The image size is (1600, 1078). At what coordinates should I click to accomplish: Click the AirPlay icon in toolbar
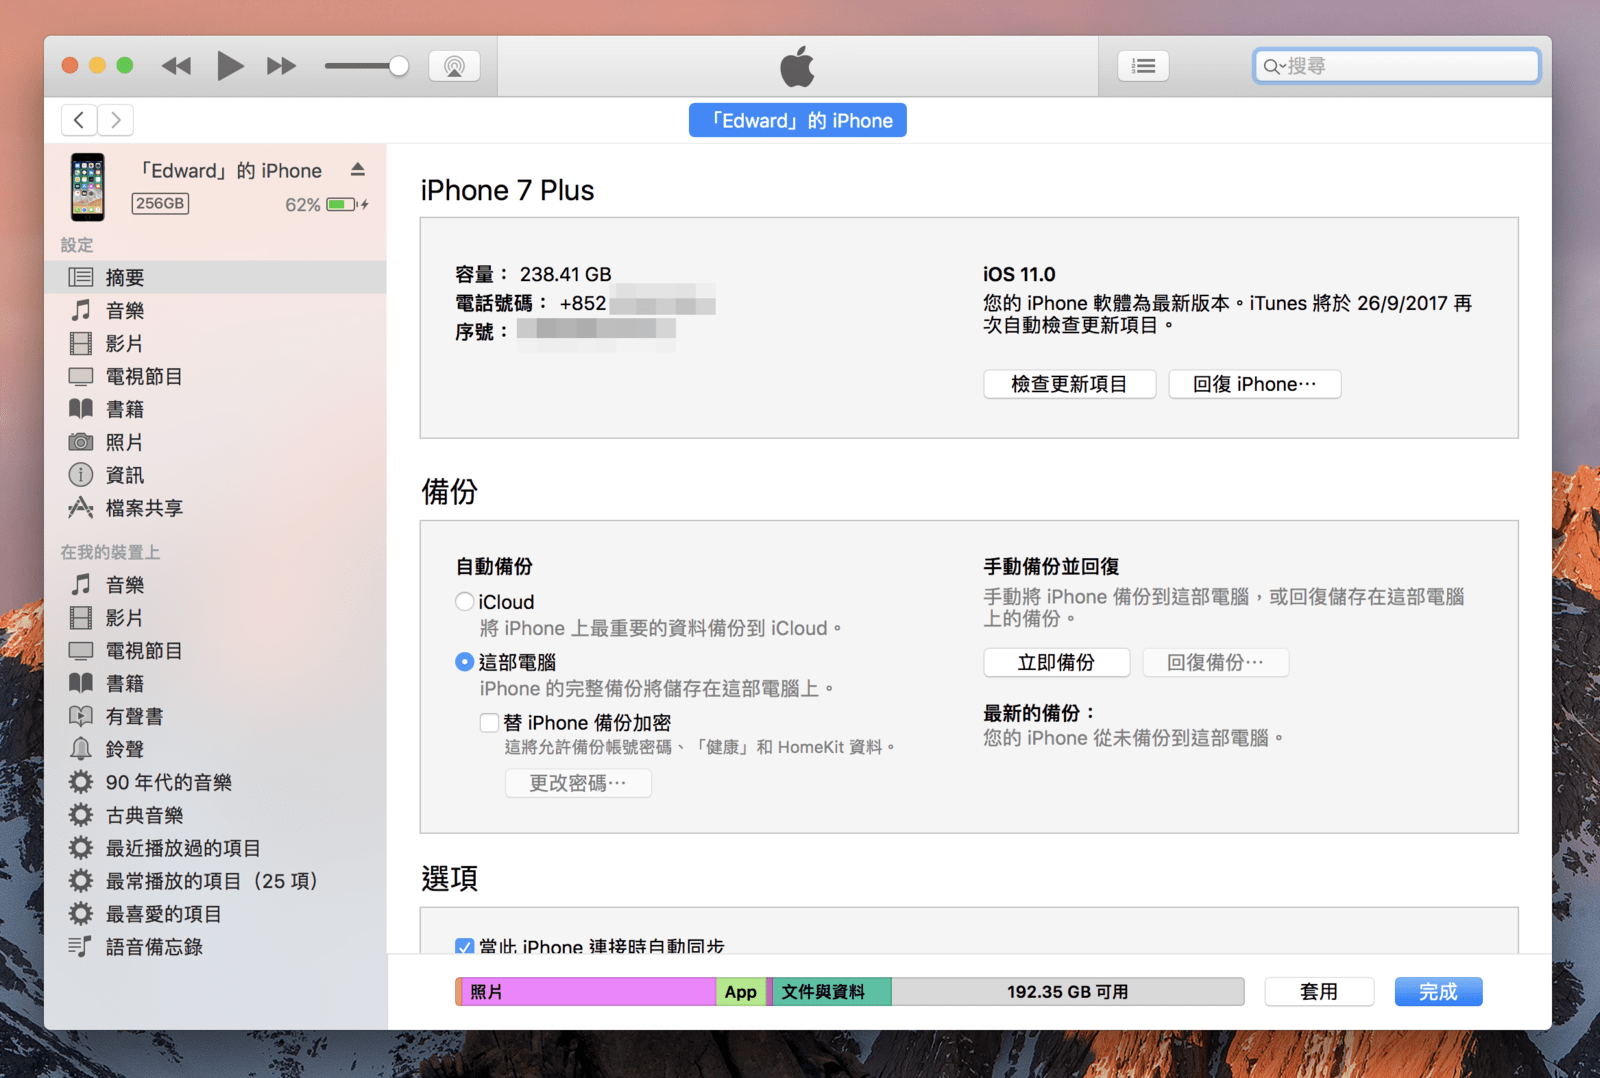click(x=454, y=67)
